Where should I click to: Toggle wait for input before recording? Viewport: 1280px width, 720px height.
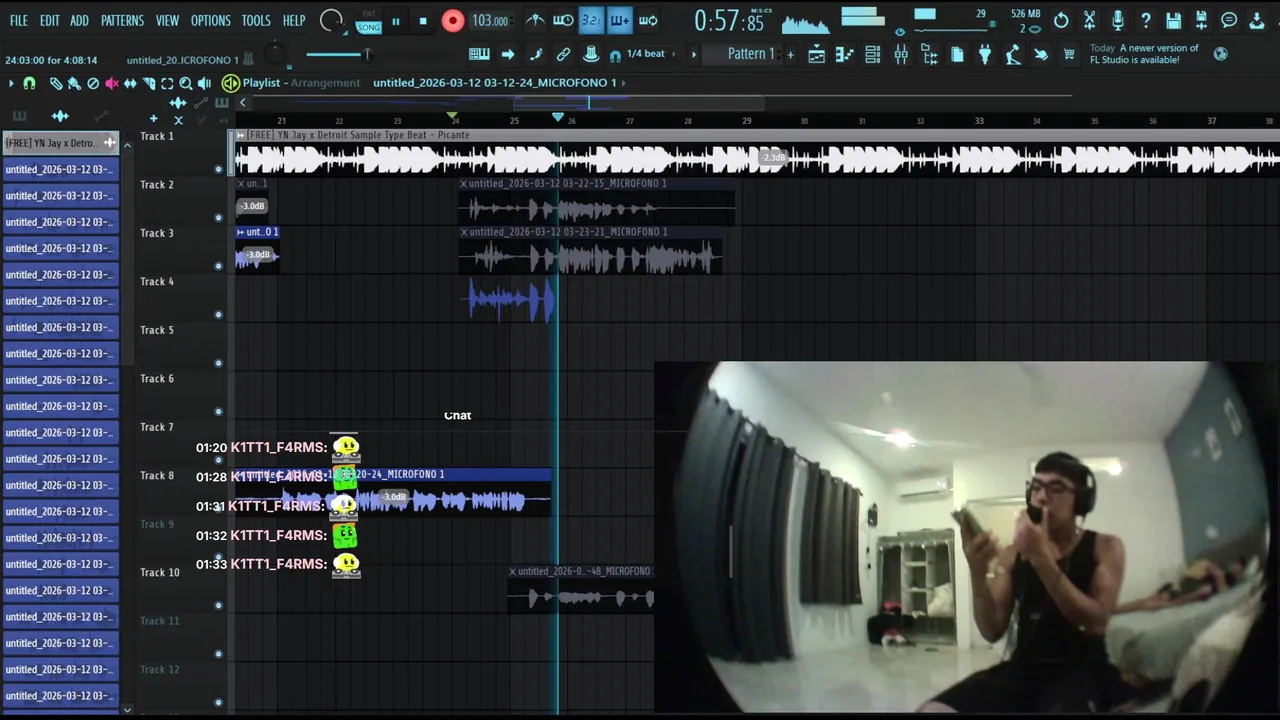point(563,20)
